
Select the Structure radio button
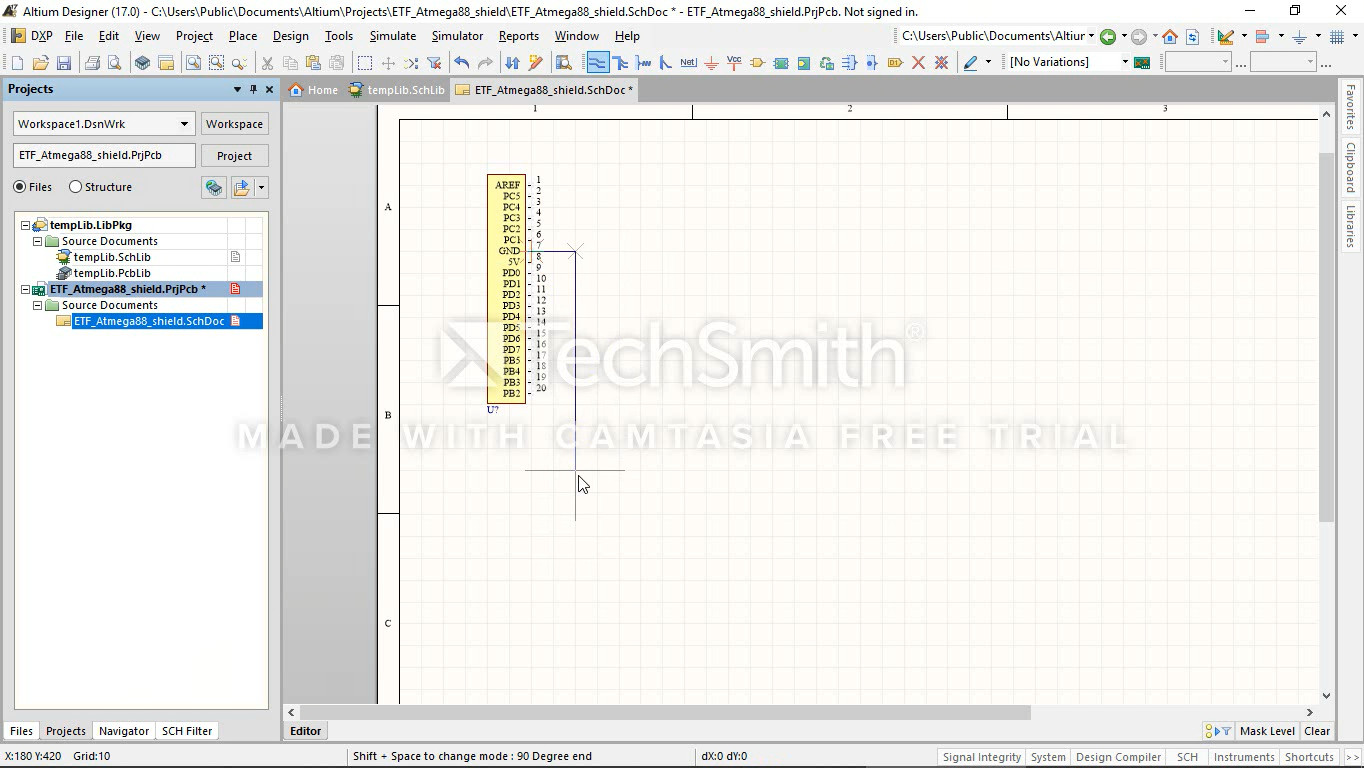pyautogui.click(x=75, y=187)
